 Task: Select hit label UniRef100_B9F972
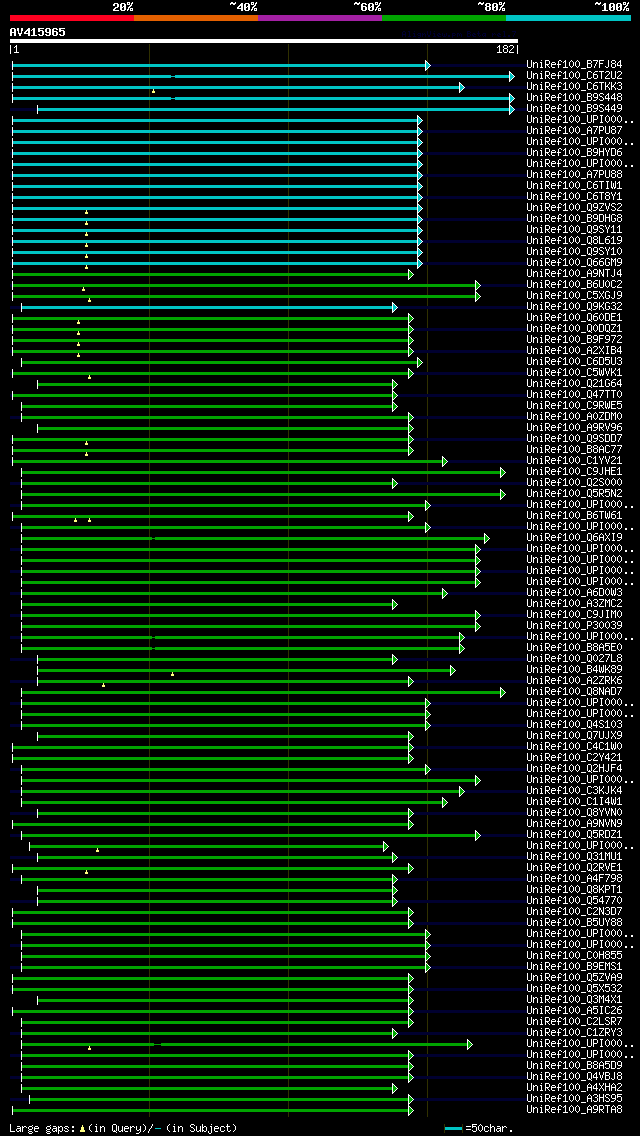pos(574,339)
